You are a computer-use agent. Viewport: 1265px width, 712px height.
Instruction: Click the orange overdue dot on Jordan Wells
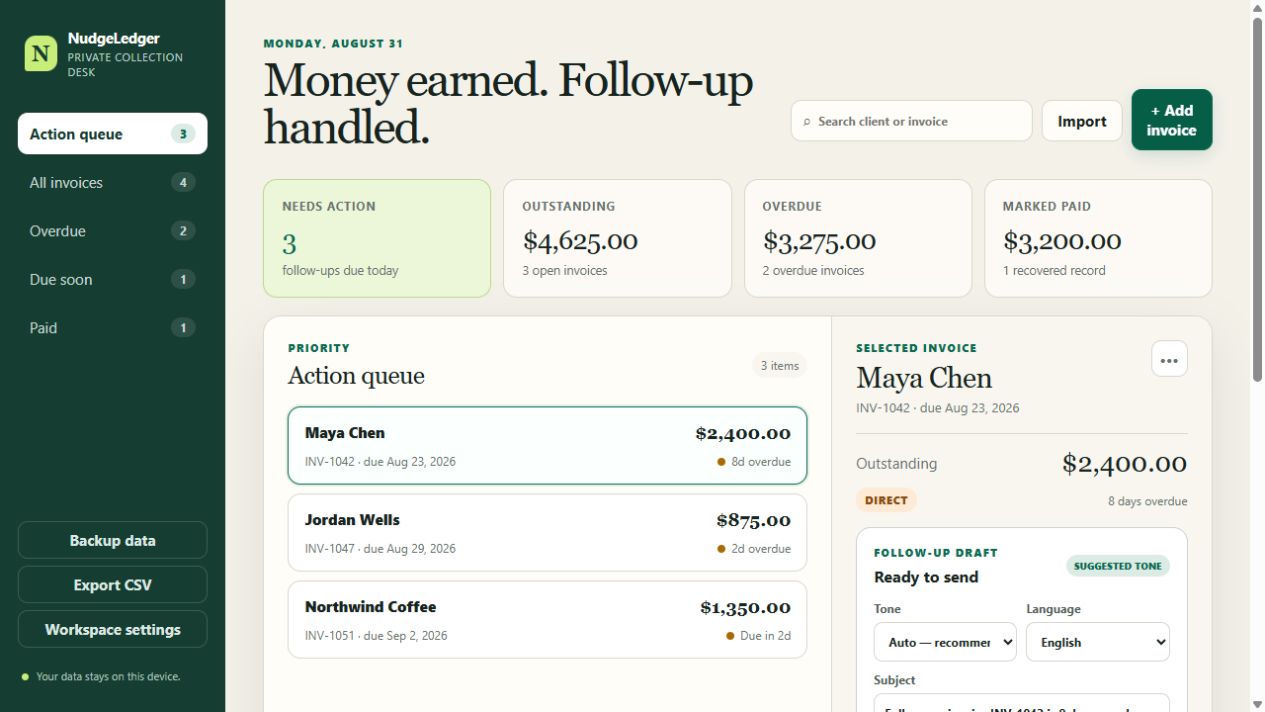(x=721, y=549)
